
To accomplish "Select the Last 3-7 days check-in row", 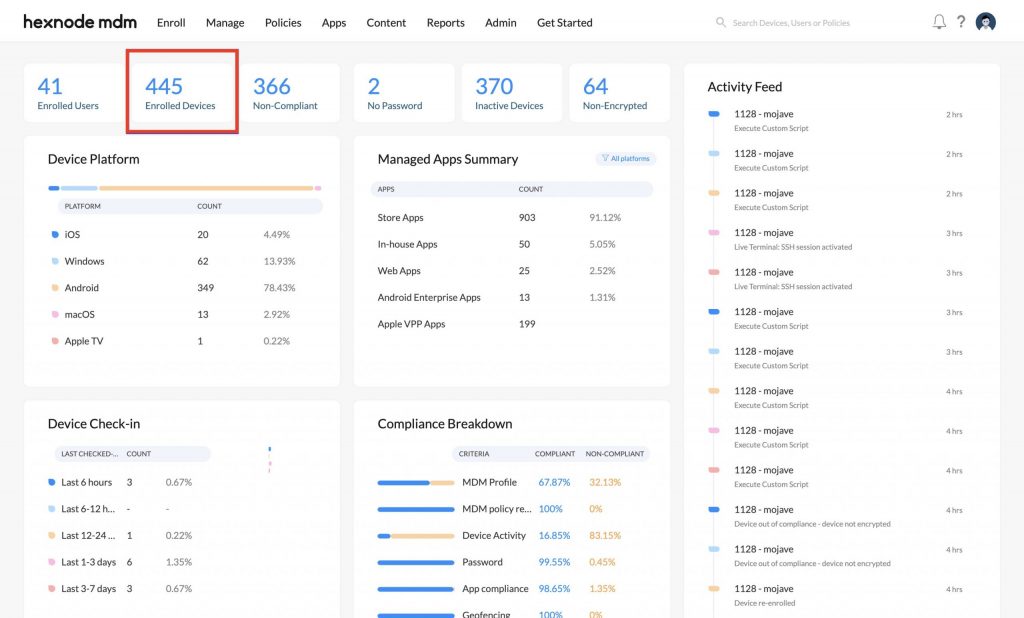I will 131,589.
